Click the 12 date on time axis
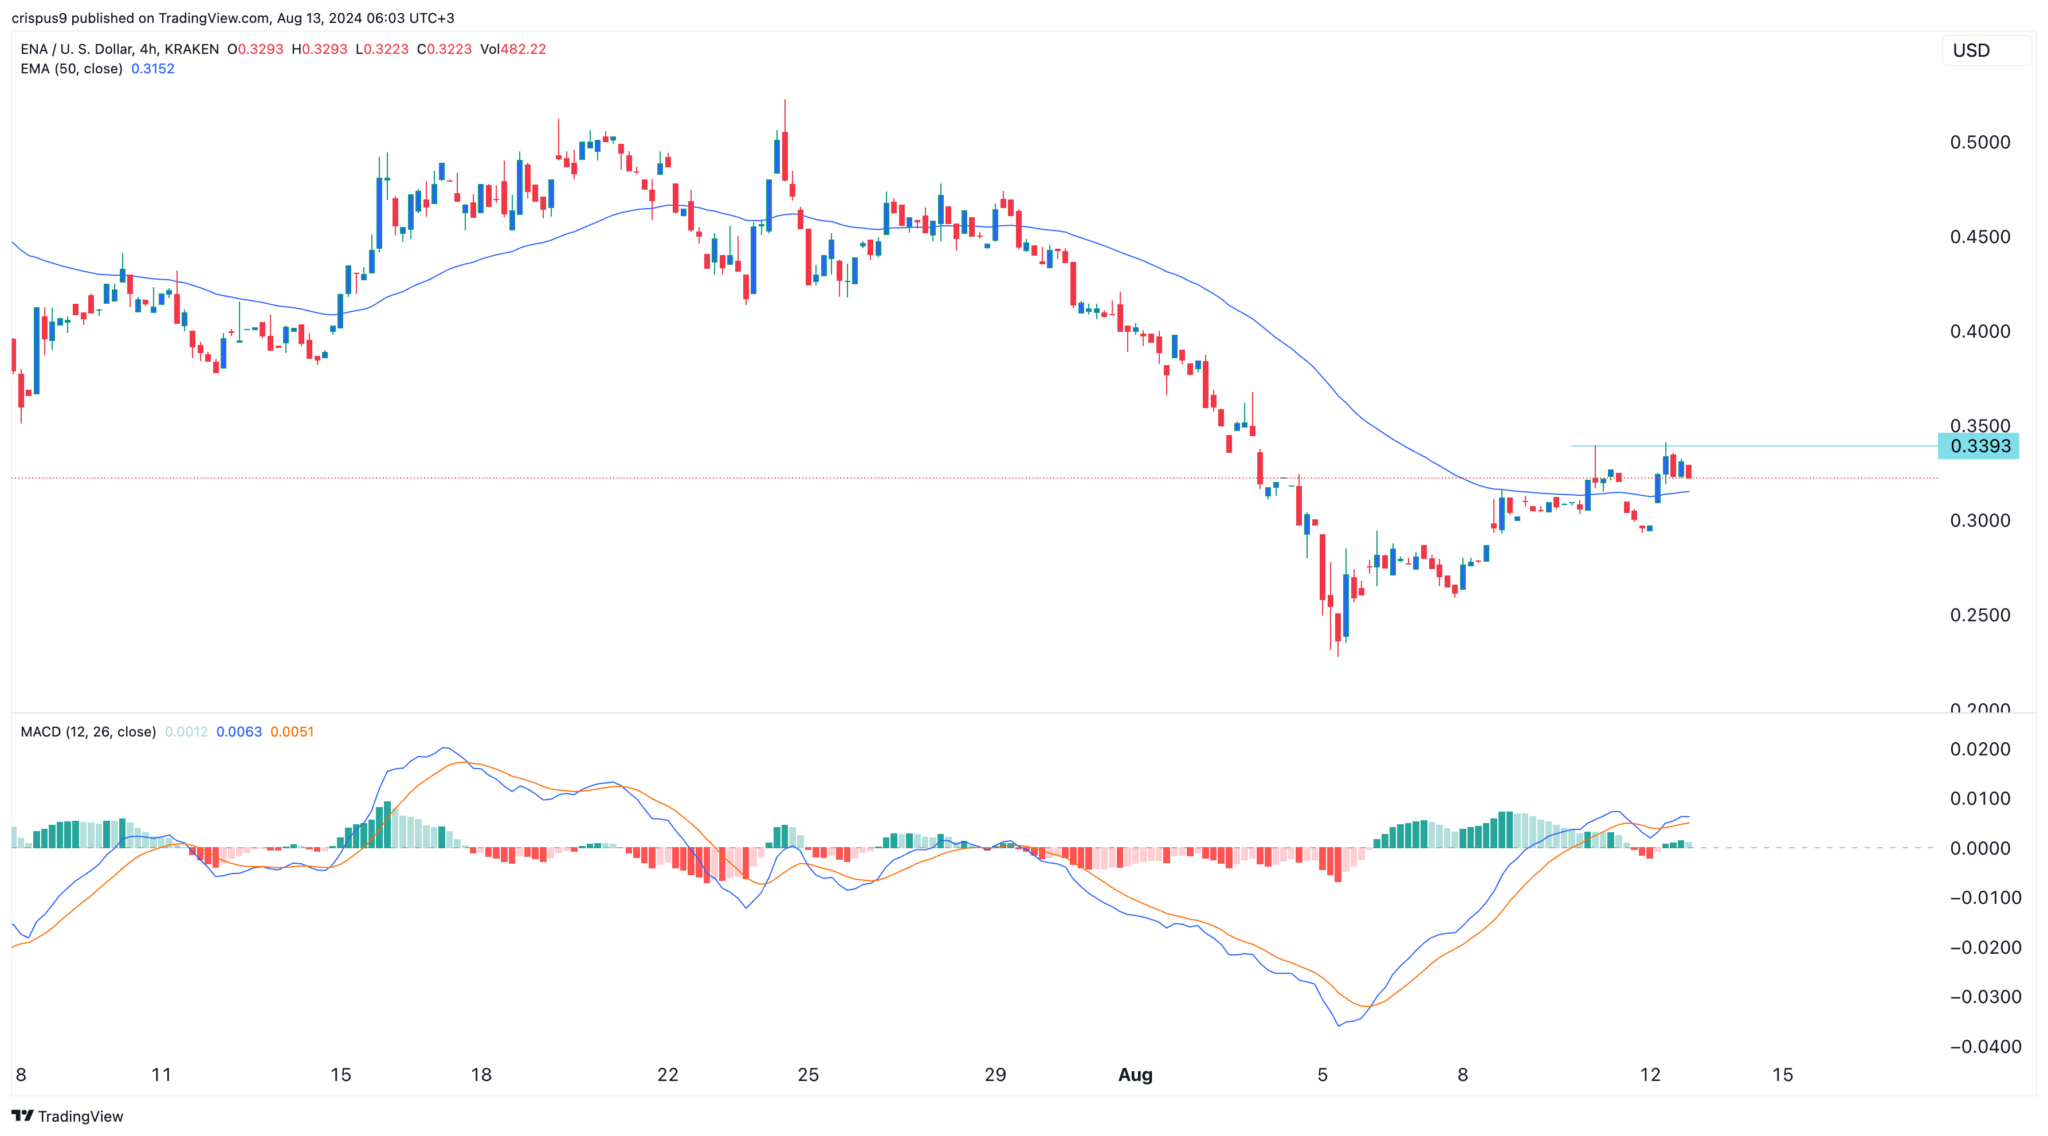 click(1650, 1075)
